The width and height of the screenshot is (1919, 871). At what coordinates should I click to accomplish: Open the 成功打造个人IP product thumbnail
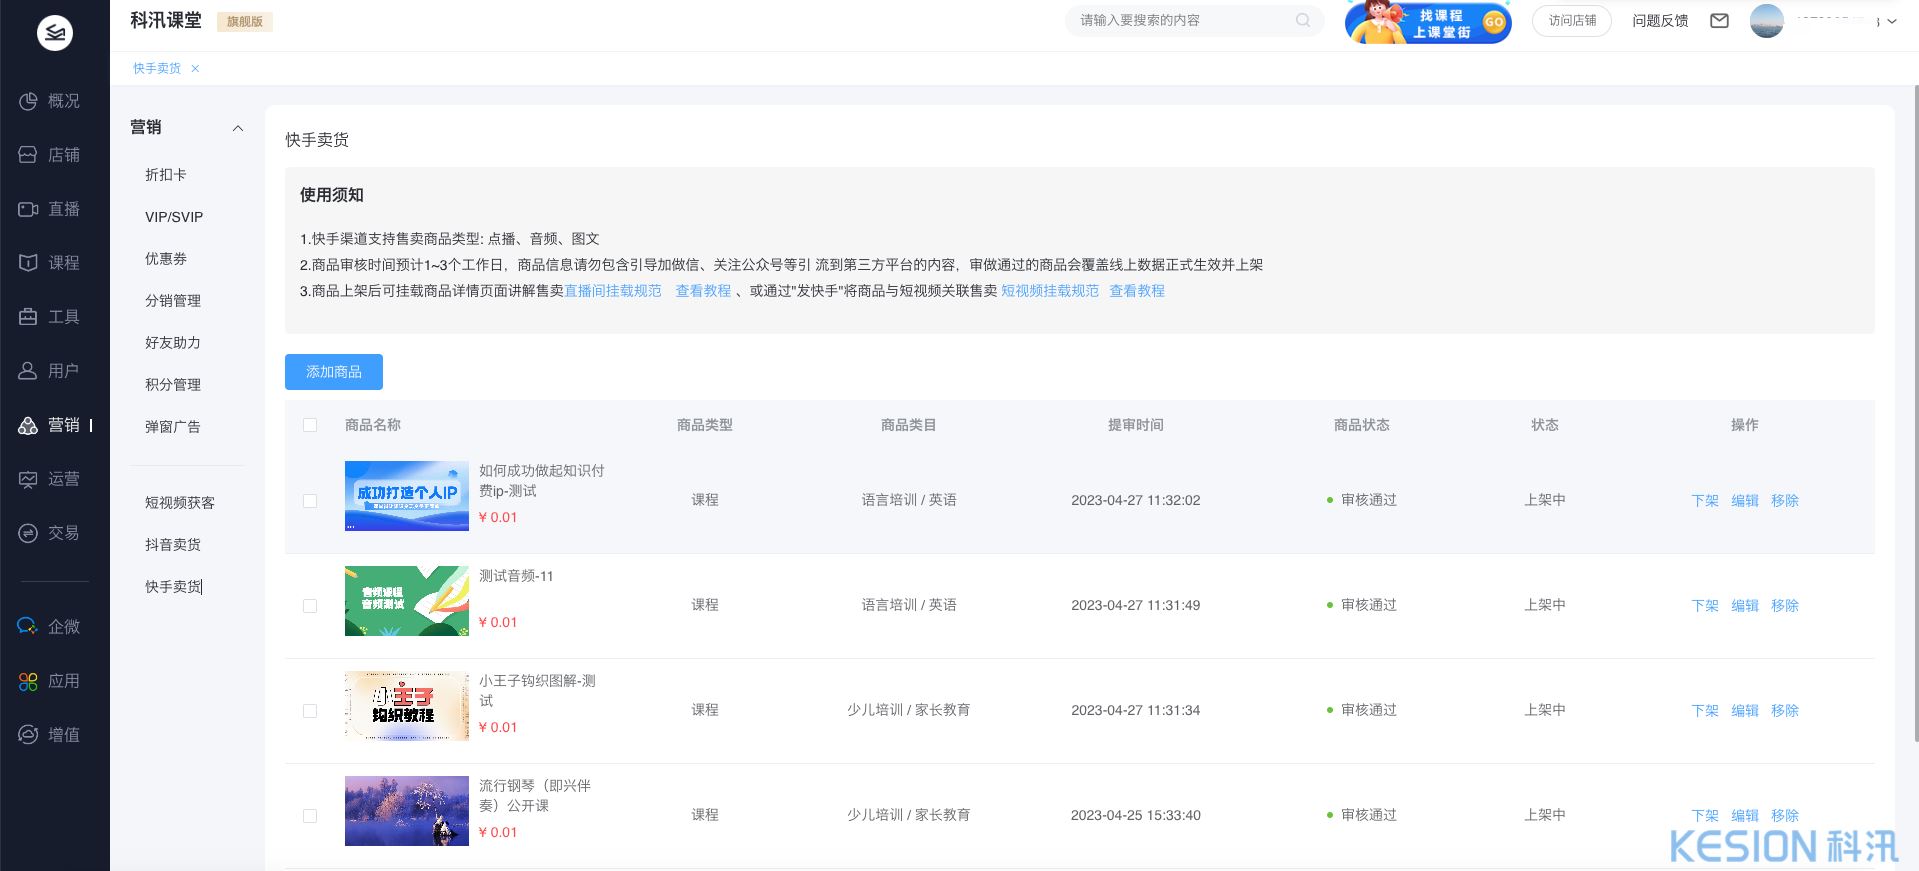[x=407, y=496]
